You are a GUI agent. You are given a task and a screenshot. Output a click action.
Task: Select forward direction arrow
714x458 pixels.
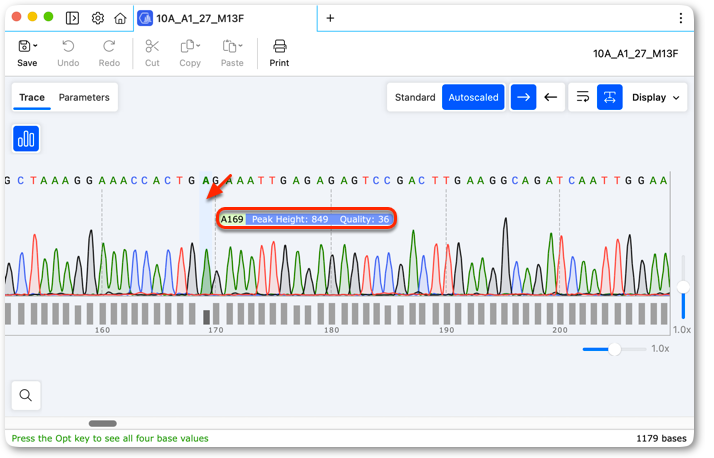tap(523, 97)
